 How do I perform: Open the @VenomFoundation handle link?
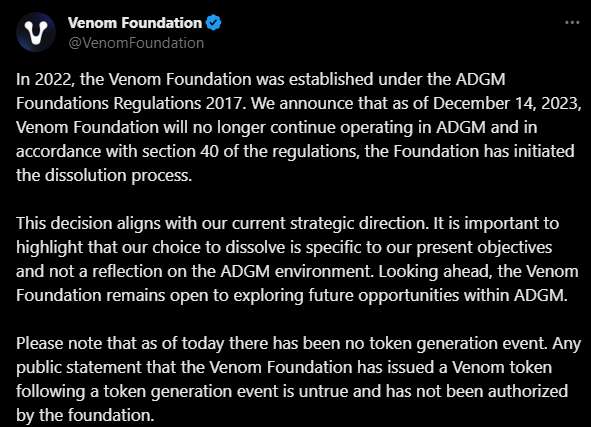(x=136, y=43)
